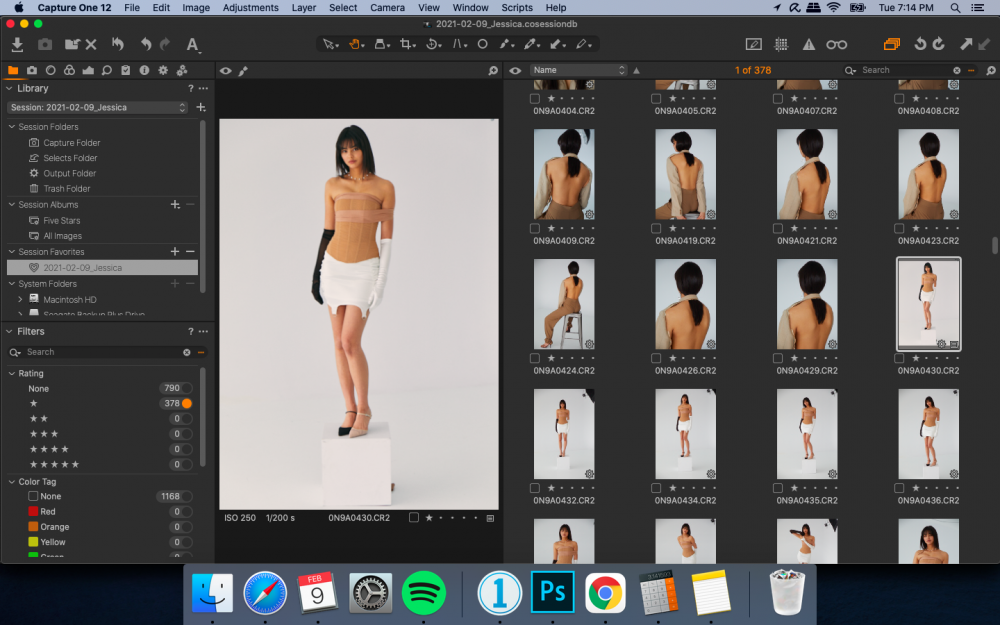This screenshot has height=625, width=1000.
Task: Select the Pan (hand) cursor tool
Action: (354, 44)
